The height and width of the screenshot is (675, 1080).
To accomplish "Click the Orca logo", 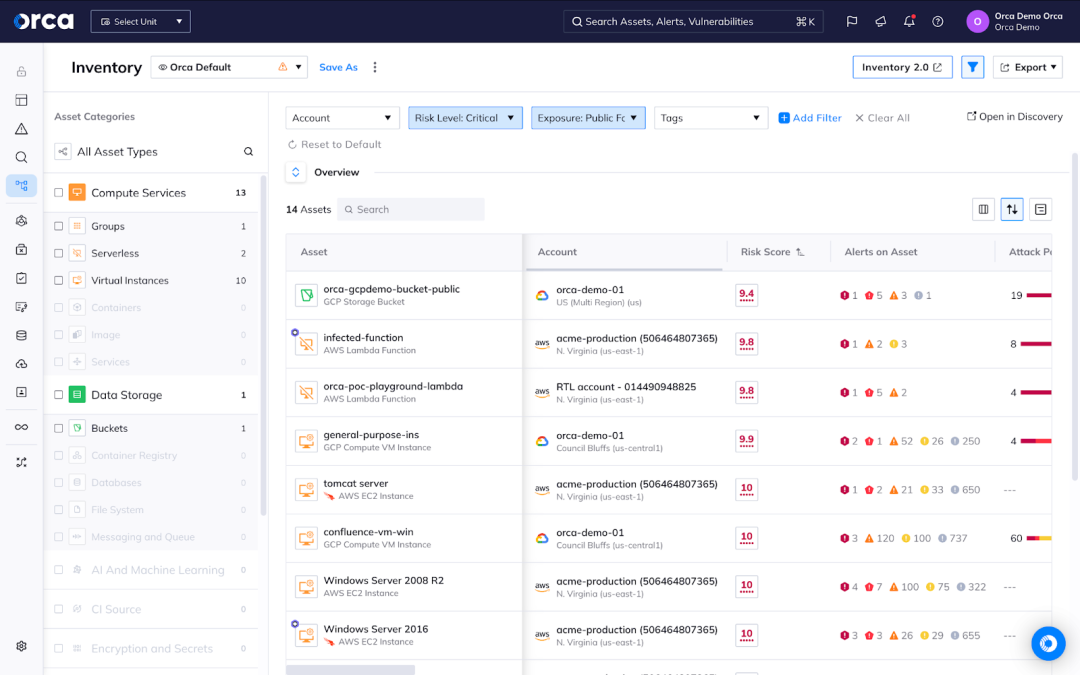I will click(44, 21).
